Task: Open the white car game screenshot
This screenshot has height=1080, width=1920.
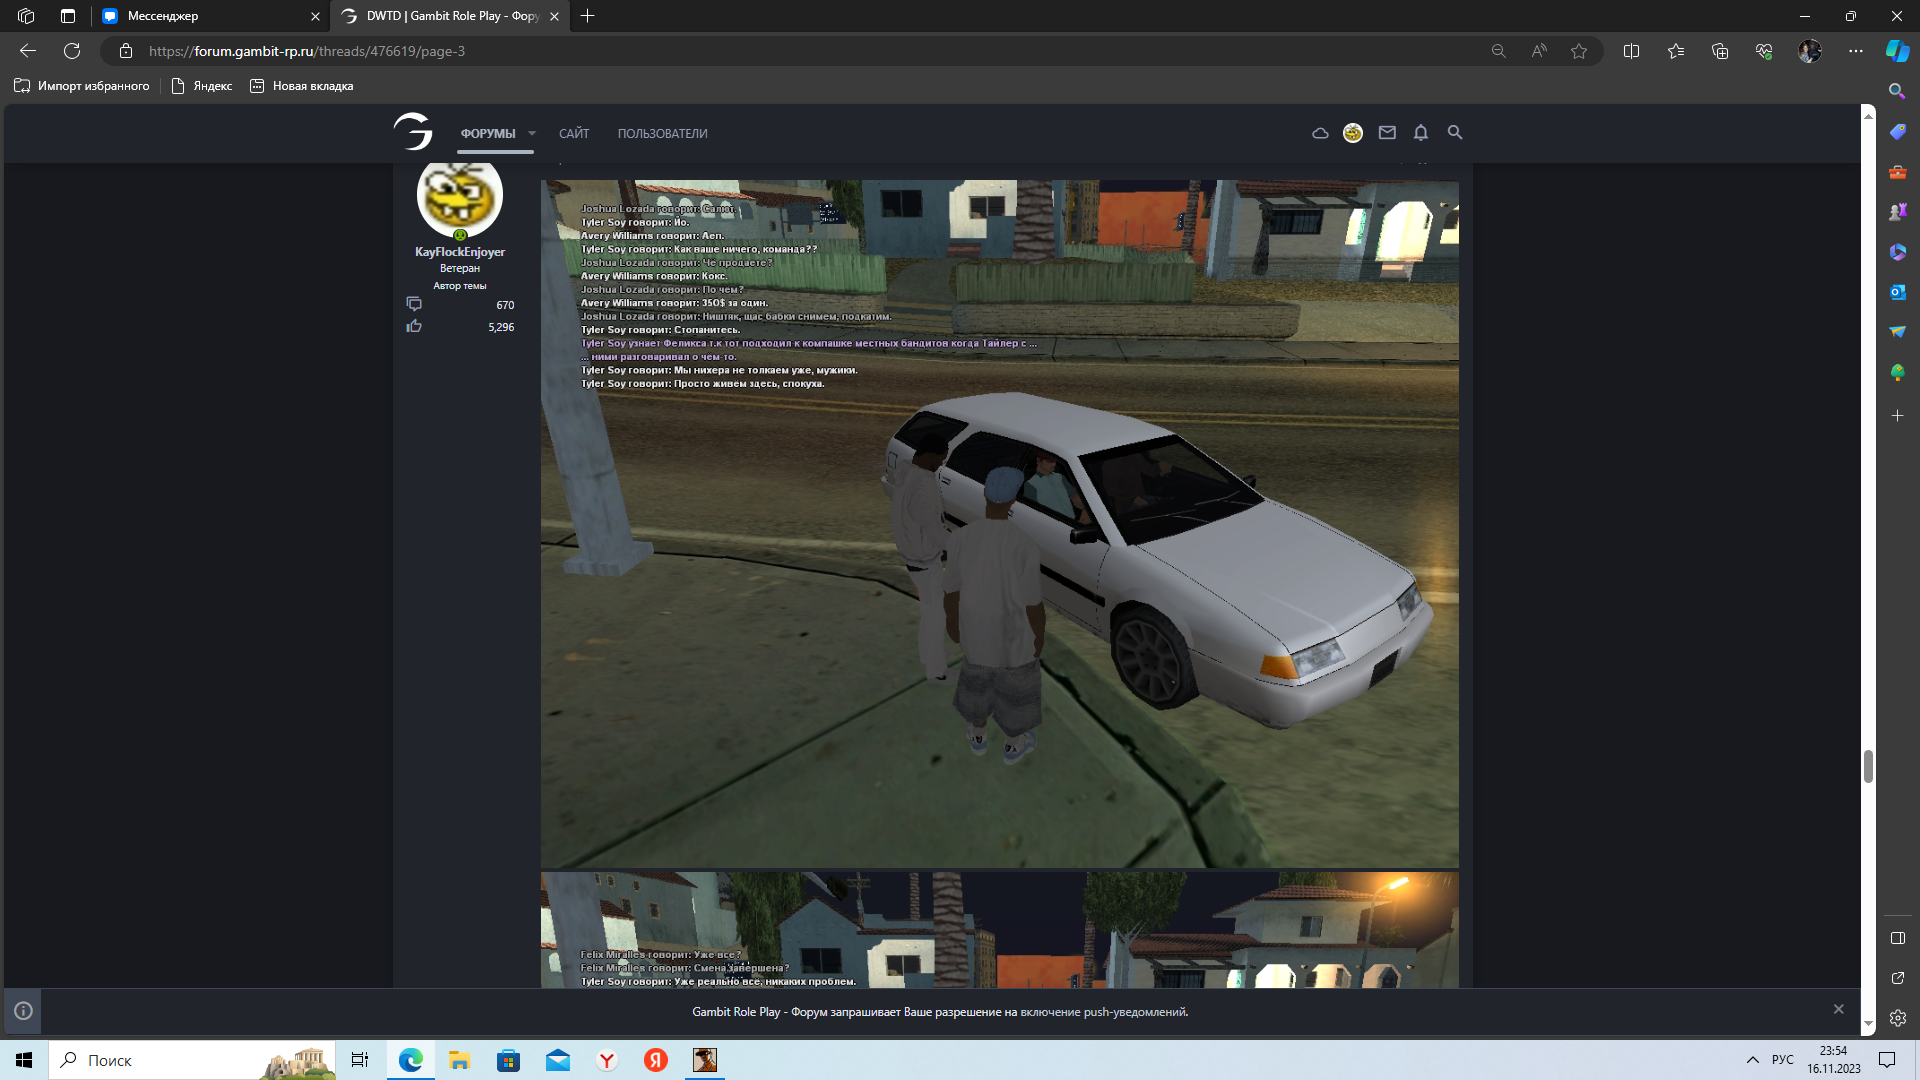Action: [999, 523]
